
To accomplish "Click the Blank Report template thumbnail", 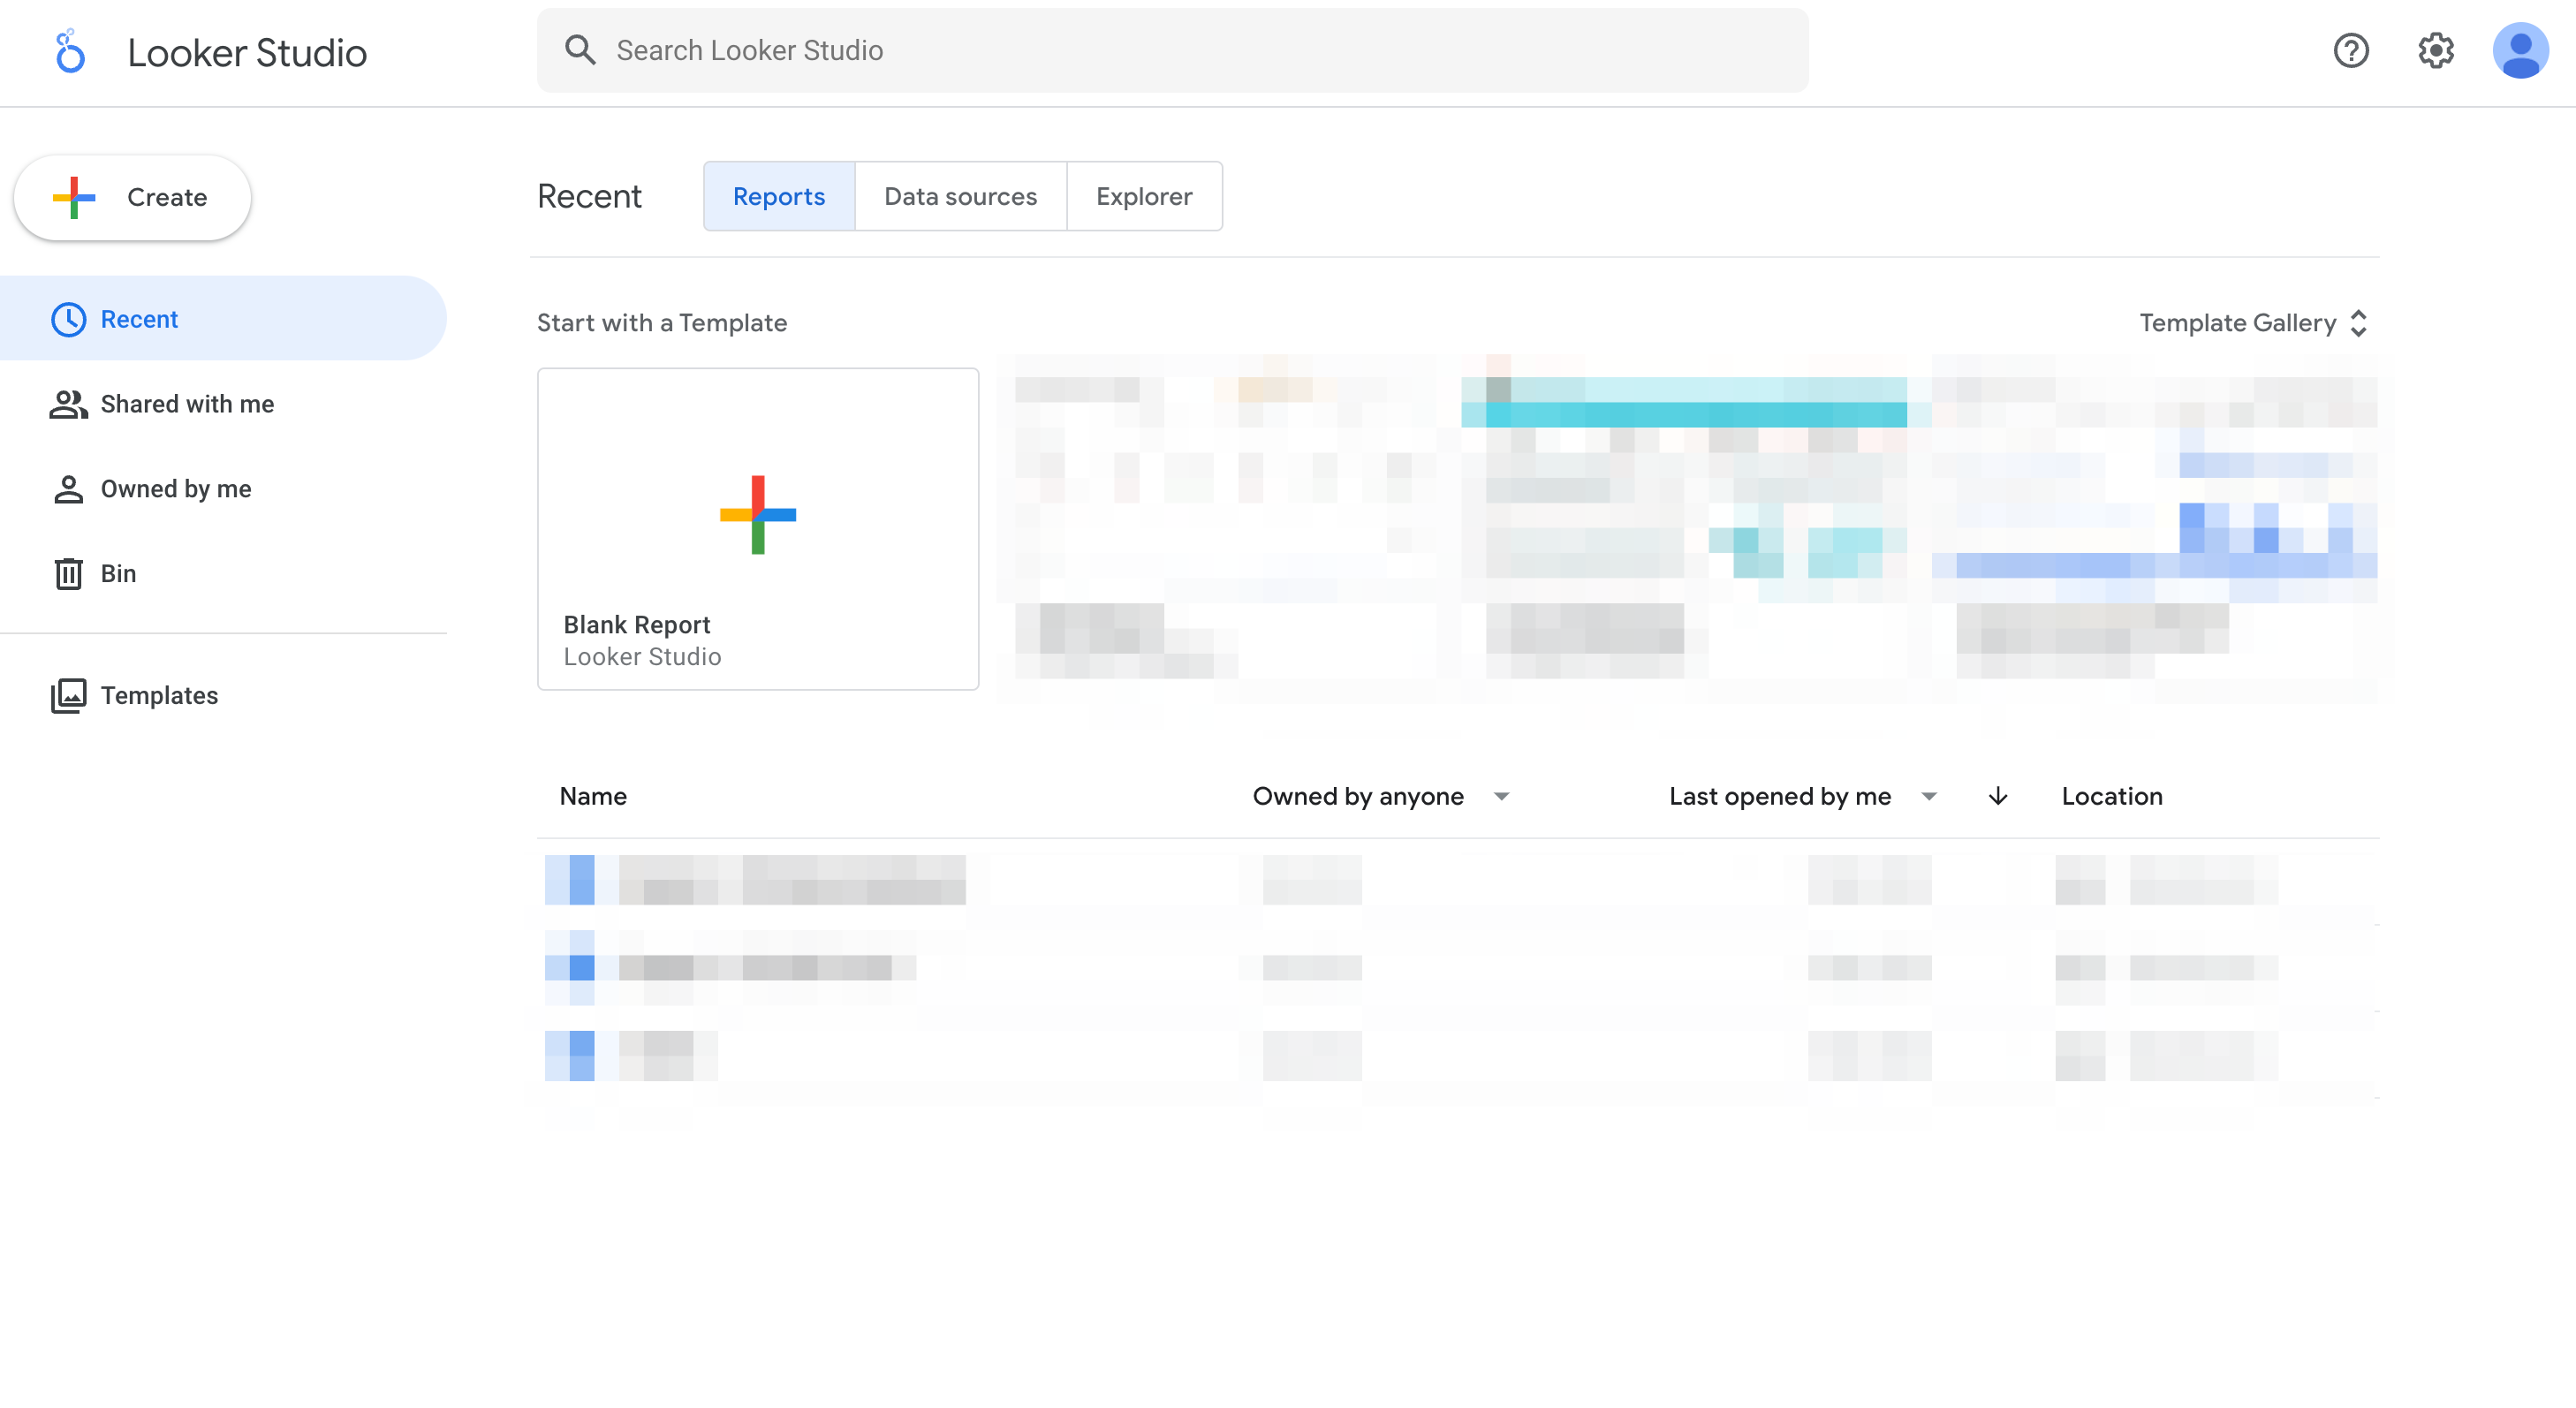I will coord(757,527).
